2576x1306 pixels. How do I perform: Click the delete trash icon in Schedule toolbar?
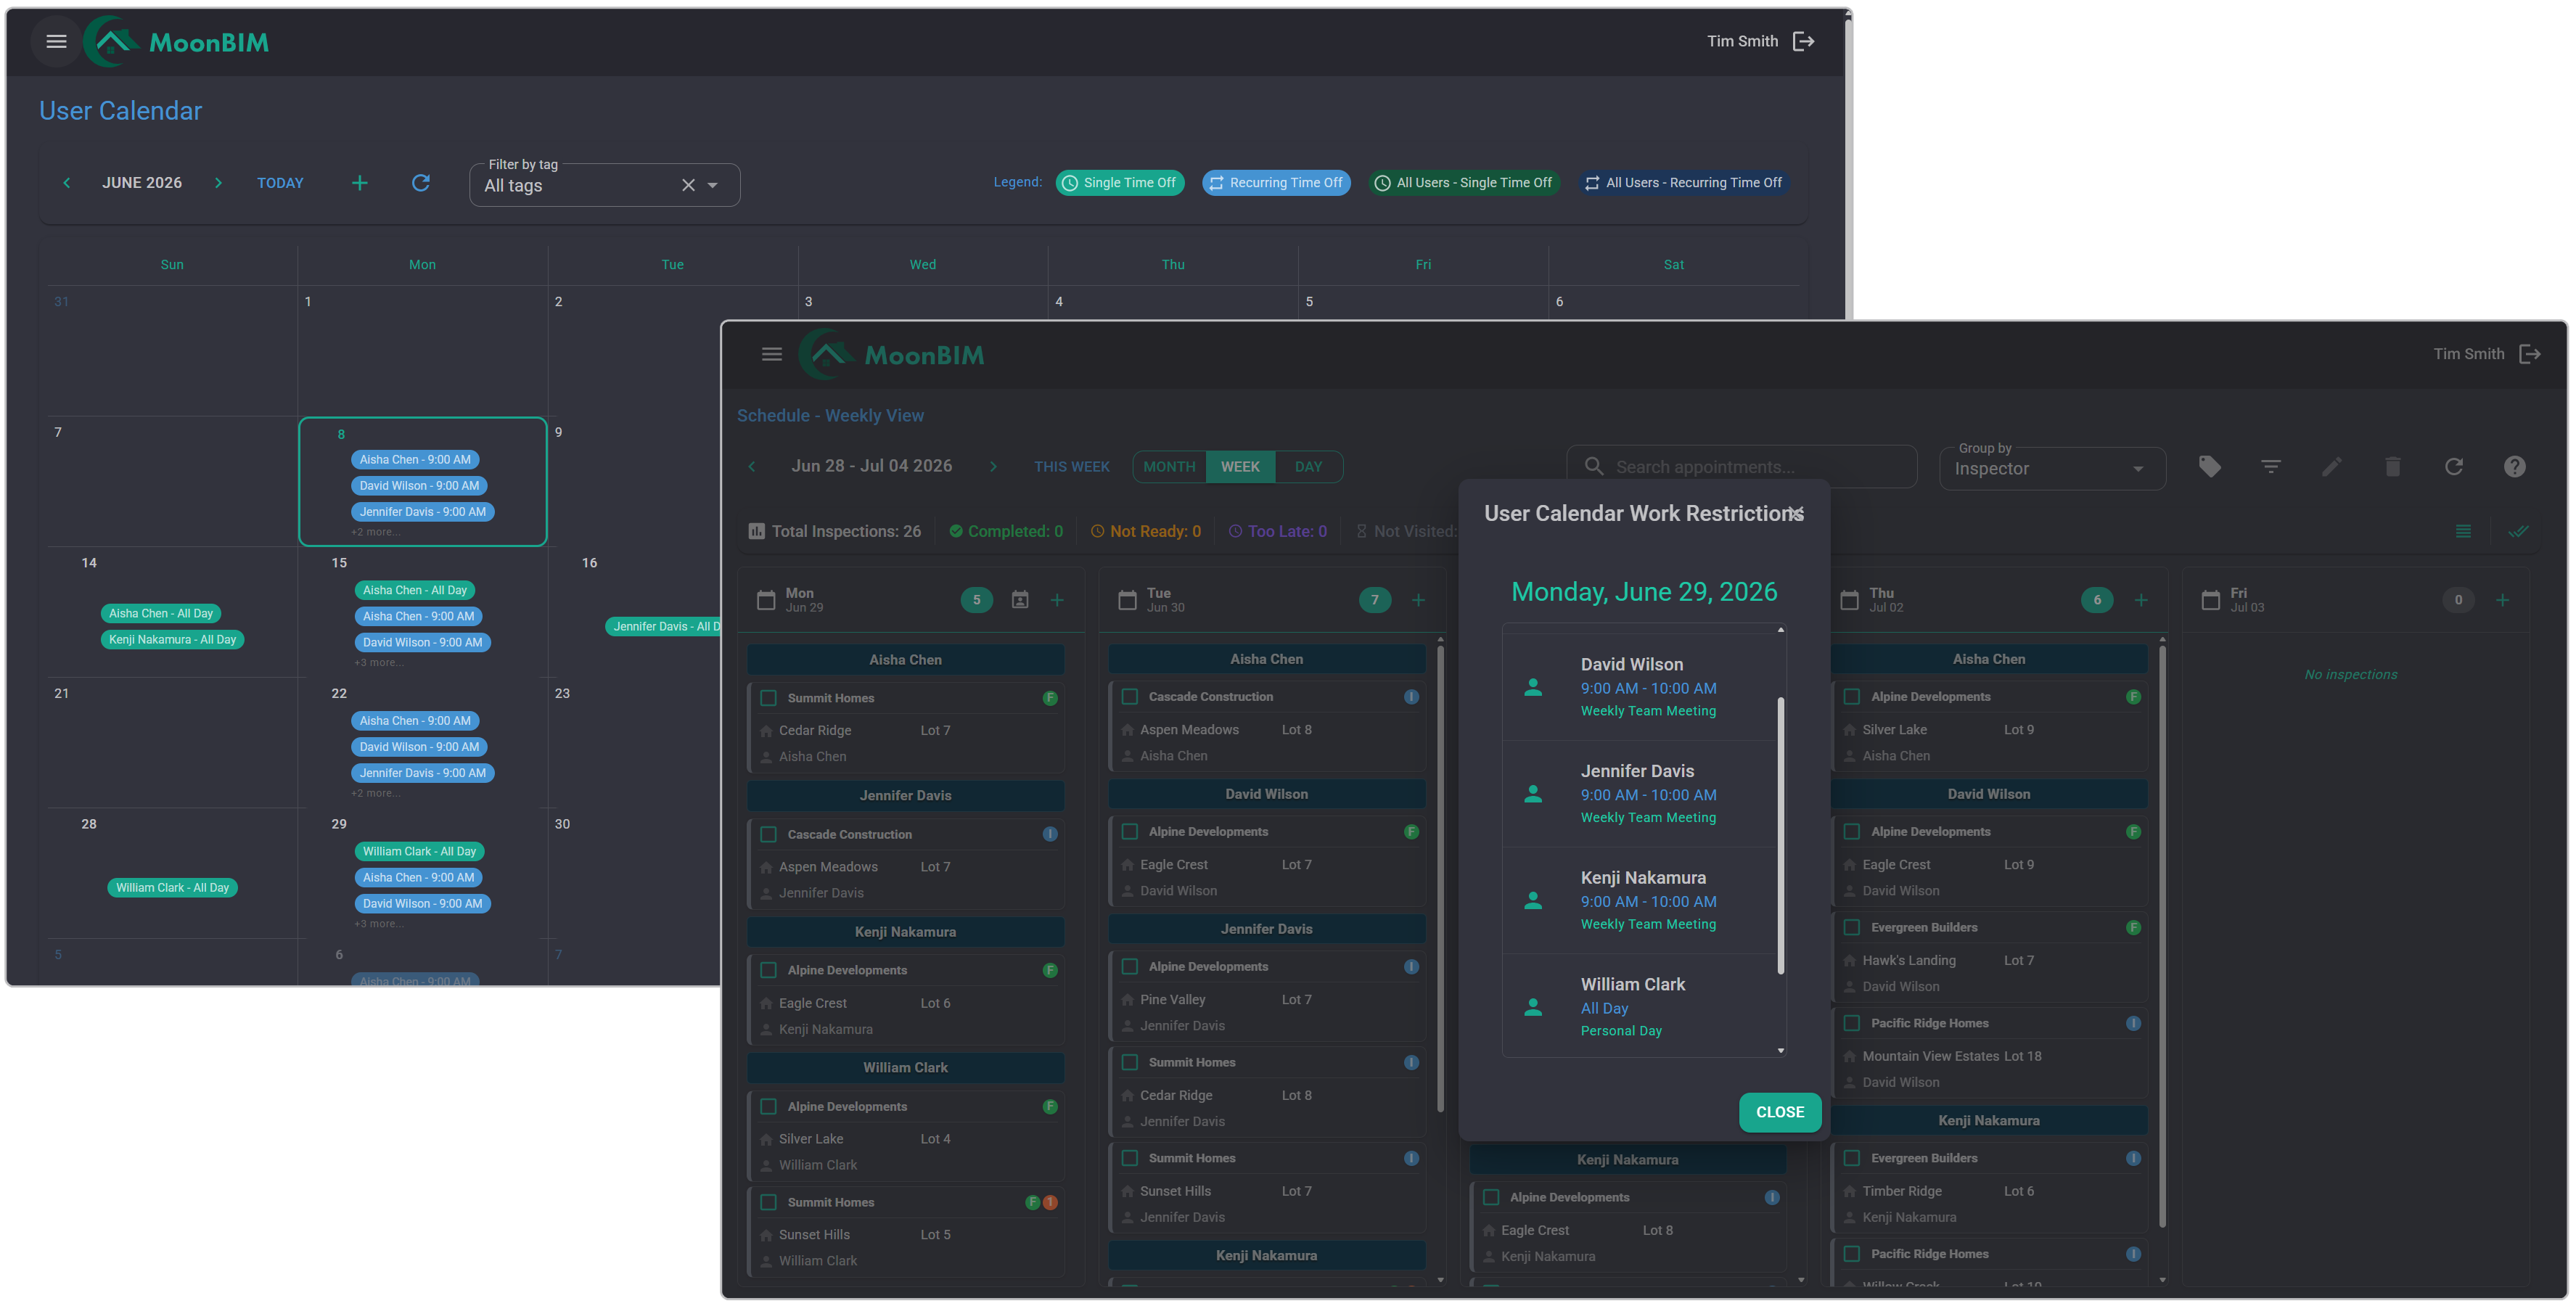[2393, 467]
